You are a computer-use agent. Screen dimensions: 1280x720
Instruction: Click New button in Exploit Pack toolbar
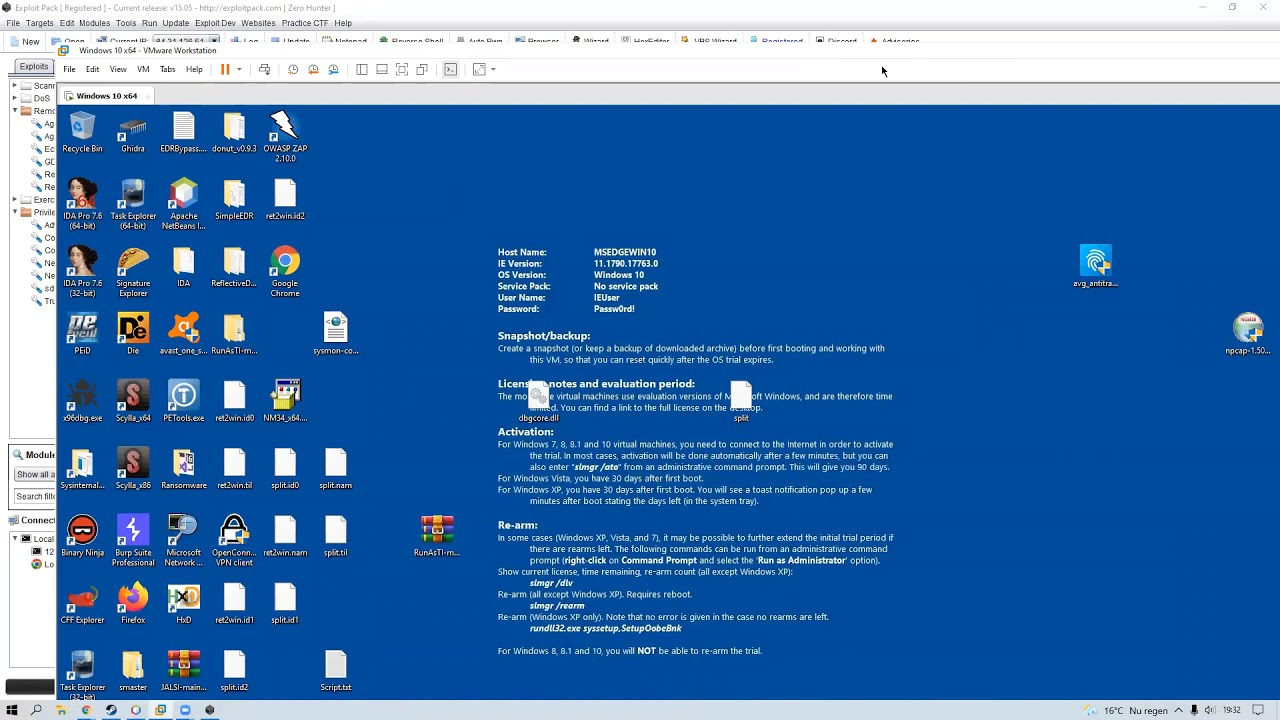[x=25, y=42]
